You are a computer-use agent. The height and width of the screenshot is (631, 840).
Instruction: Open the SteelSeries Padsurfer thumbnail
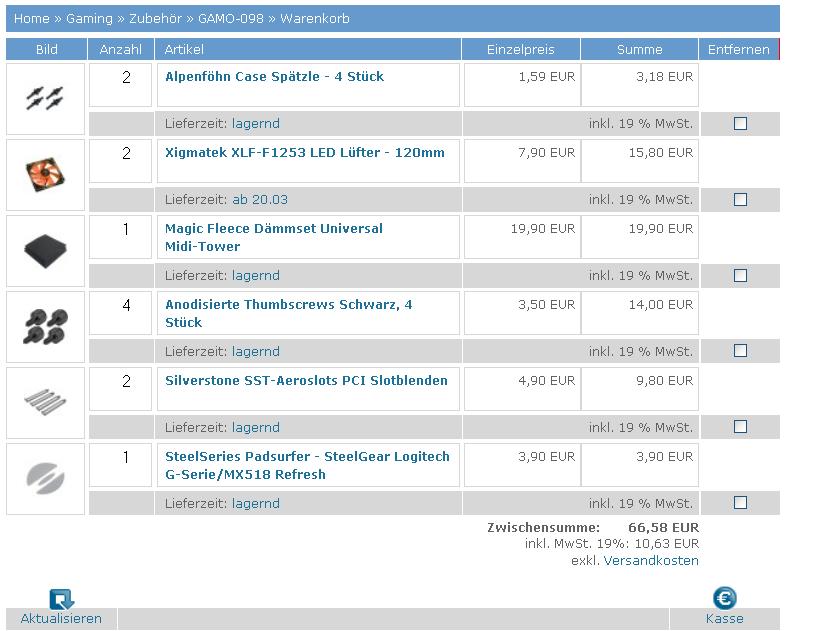[46, 479]
